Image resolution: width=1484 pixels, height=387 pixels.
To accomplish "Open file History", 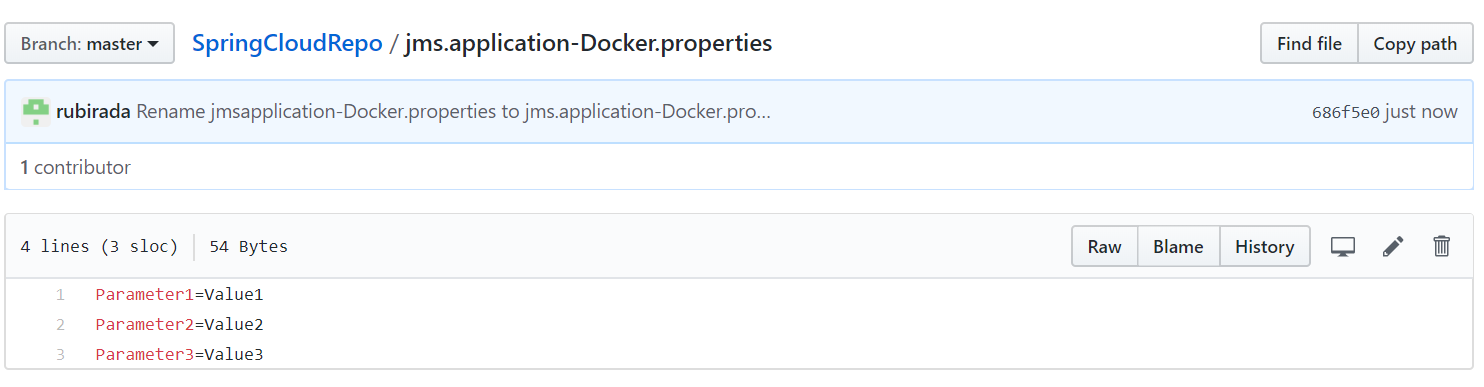I will (1264, 246).
